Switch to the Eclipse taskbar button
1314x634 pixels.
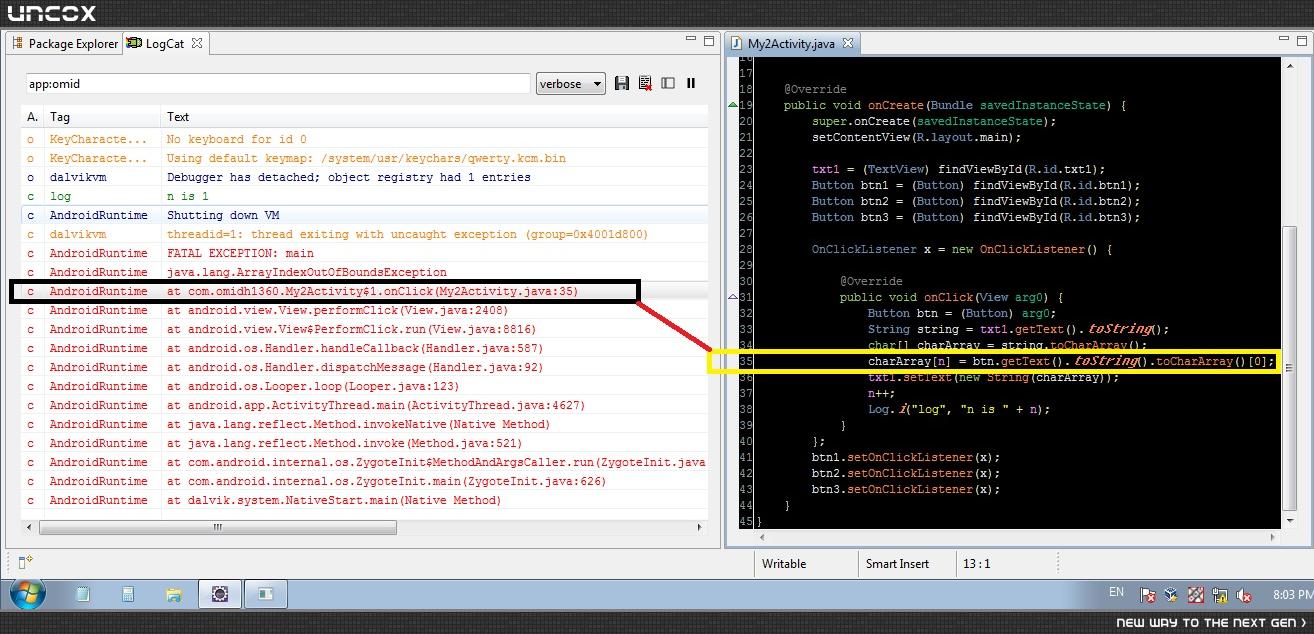click(219, 594)
